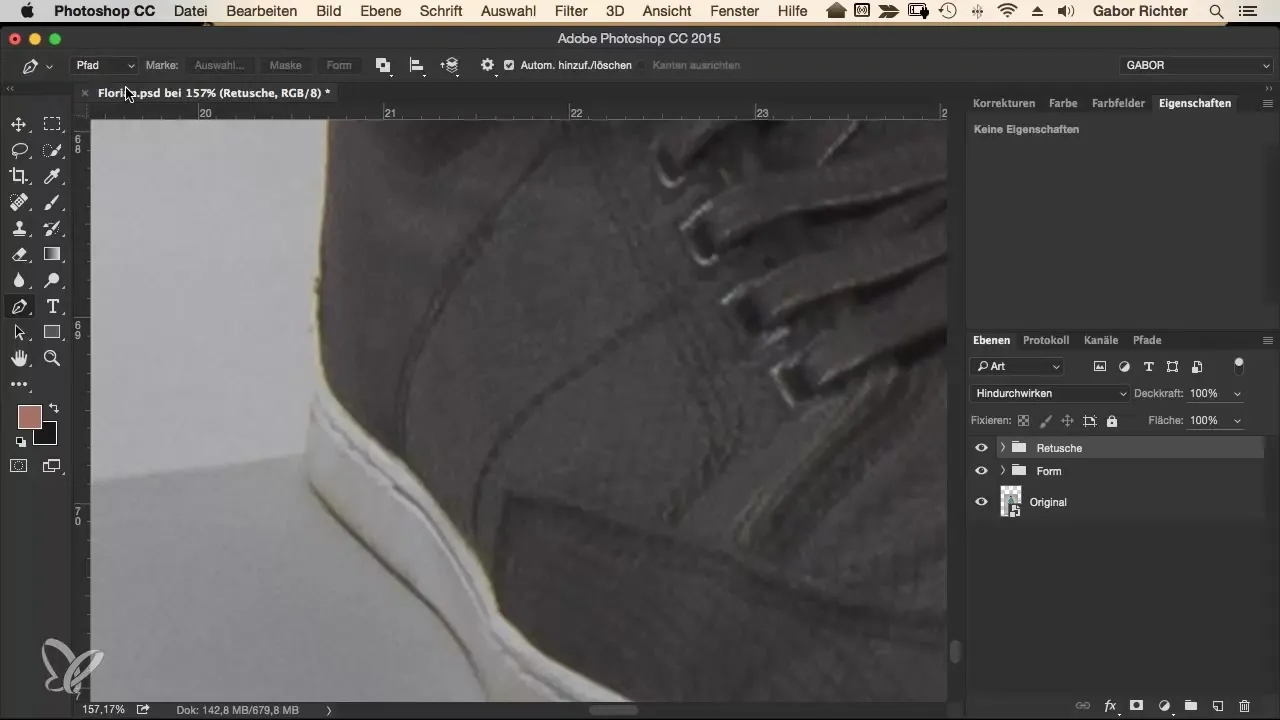
Task: Open the Filter menu
Action: coord(571,11)
